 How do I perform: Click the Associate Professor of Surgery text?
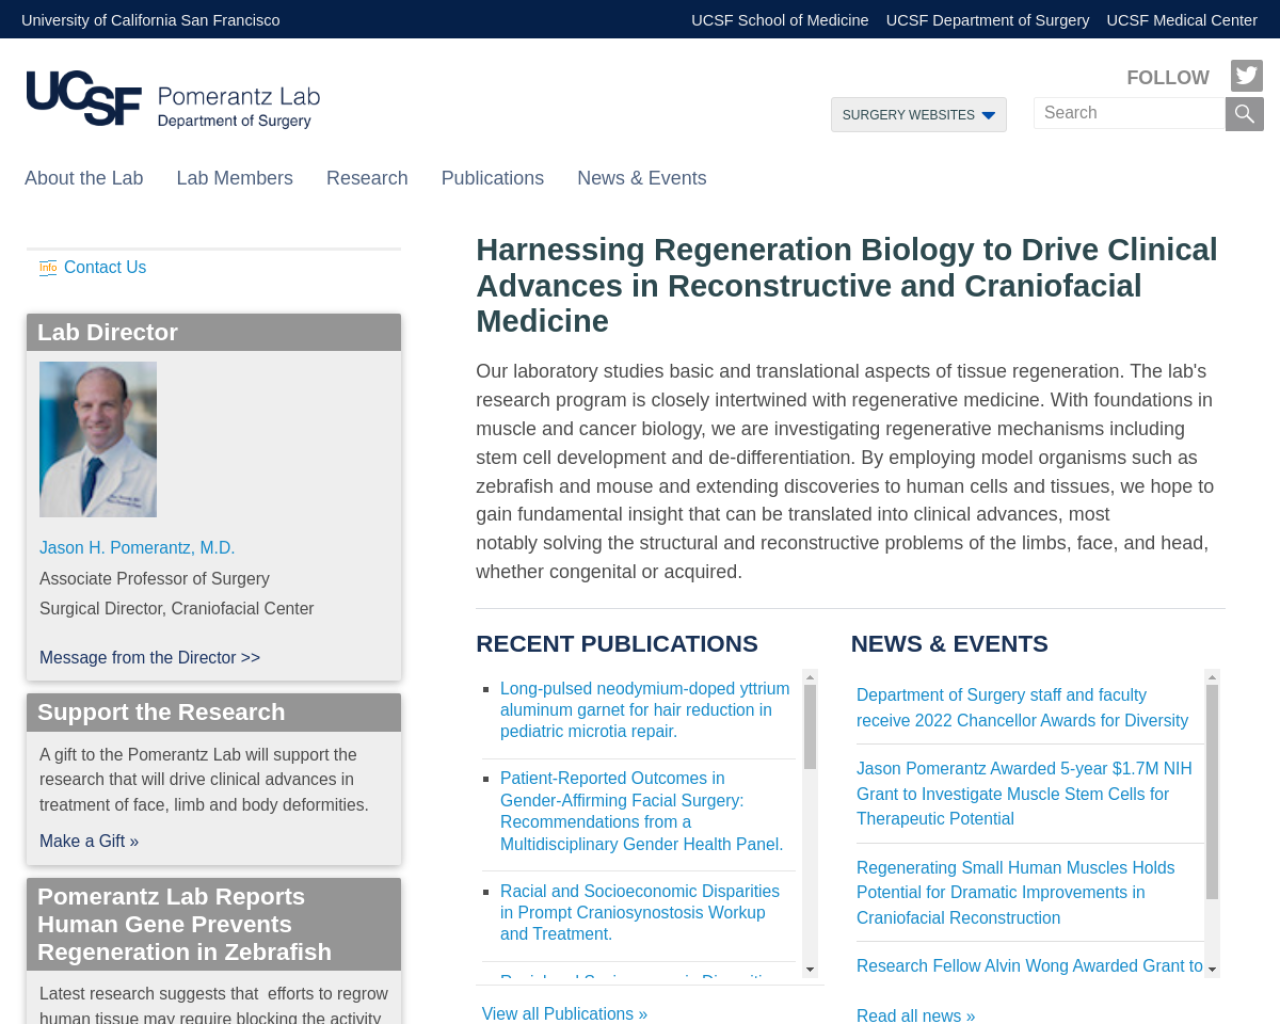coord(154,579)
